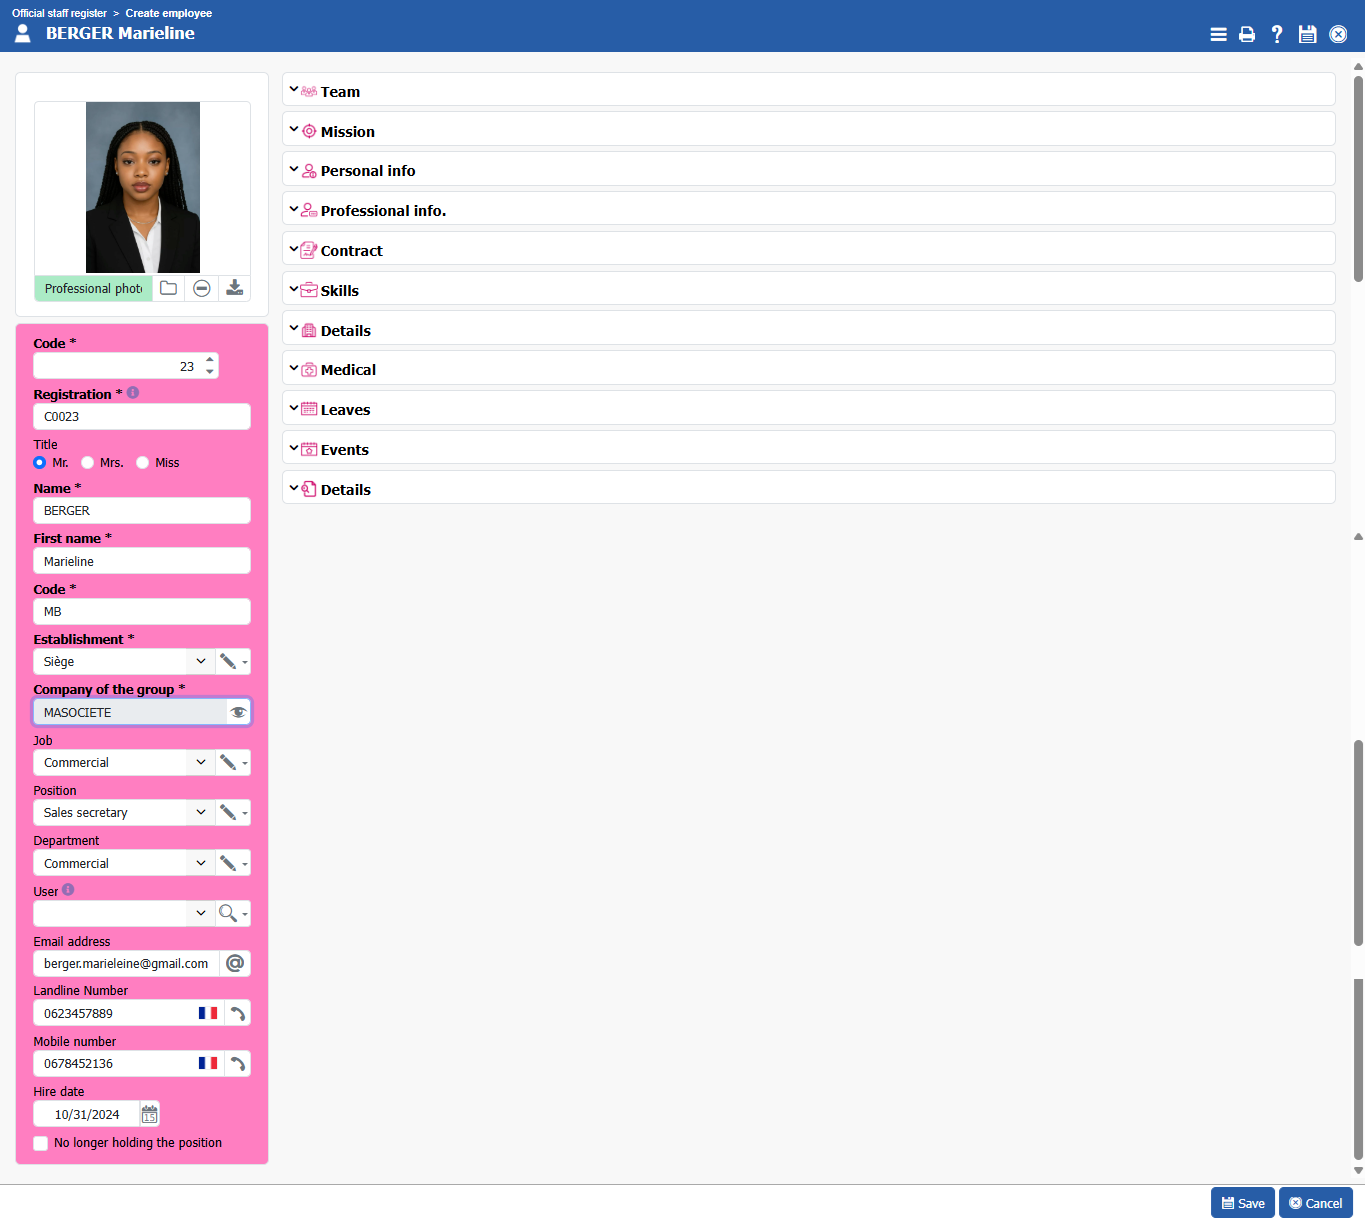The height and width of the screenshot is (1218, 1365).
Task: Click the floppy disk save icon in header
Action: pos(1307,34)
